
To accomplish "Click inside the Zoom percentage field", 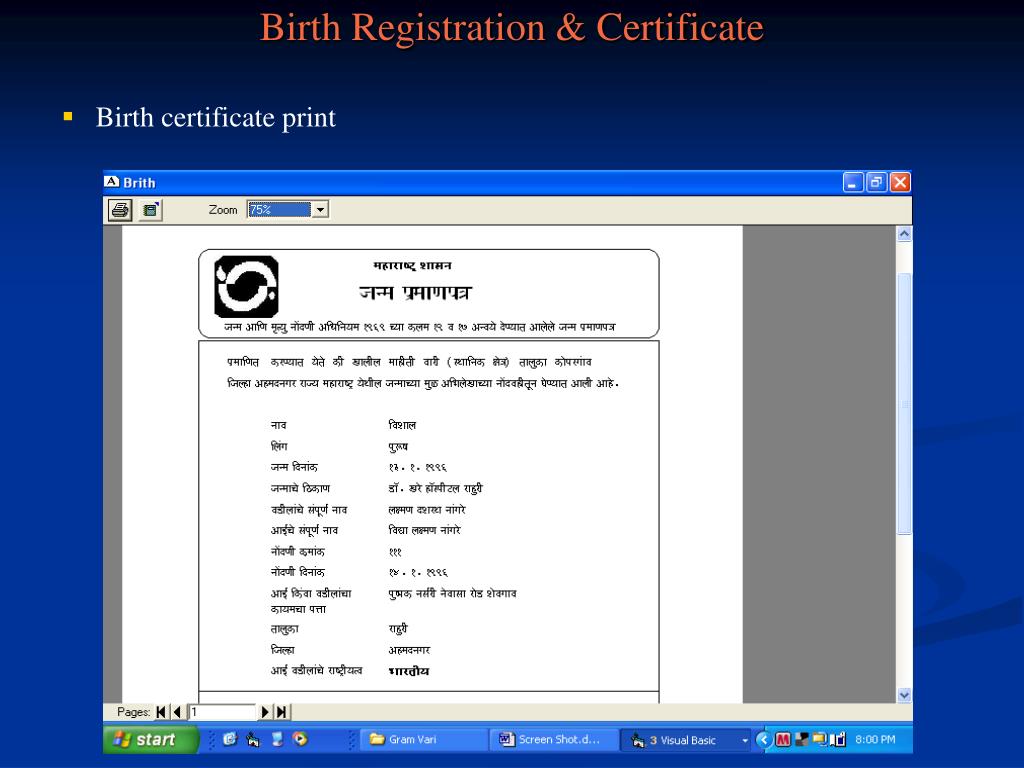I will click(280, 210).
